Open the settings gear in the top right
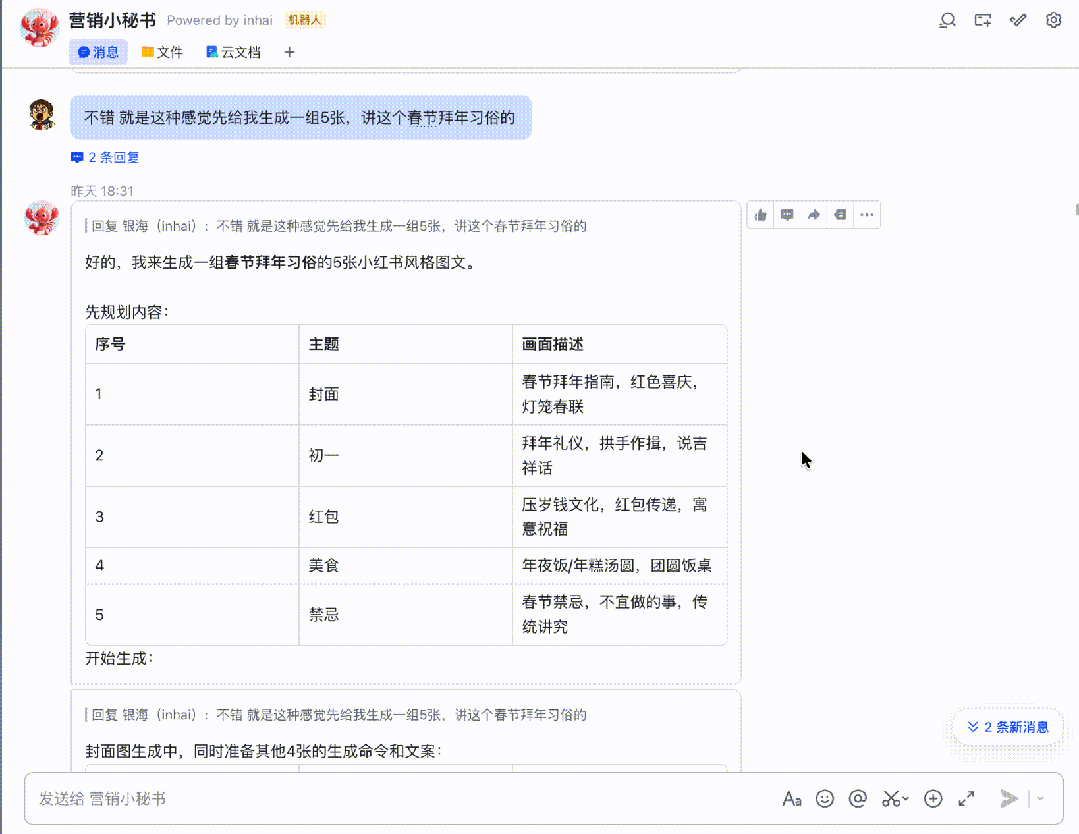Image resolution: width=1079 pixels, height=834 pixels. (1052, 19)
